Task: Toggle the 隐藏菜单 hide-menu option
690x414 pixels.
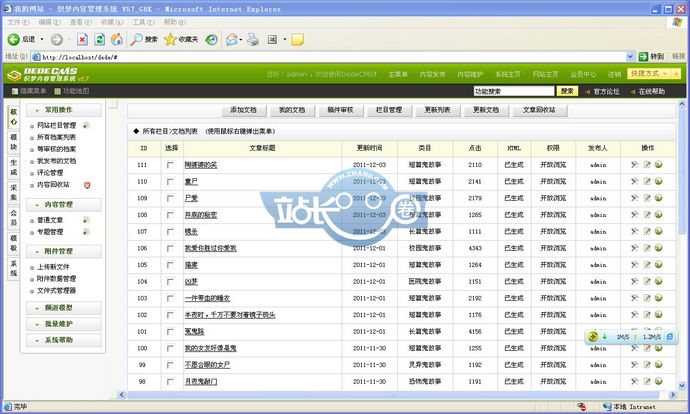Action: click(x=29, y=91)
